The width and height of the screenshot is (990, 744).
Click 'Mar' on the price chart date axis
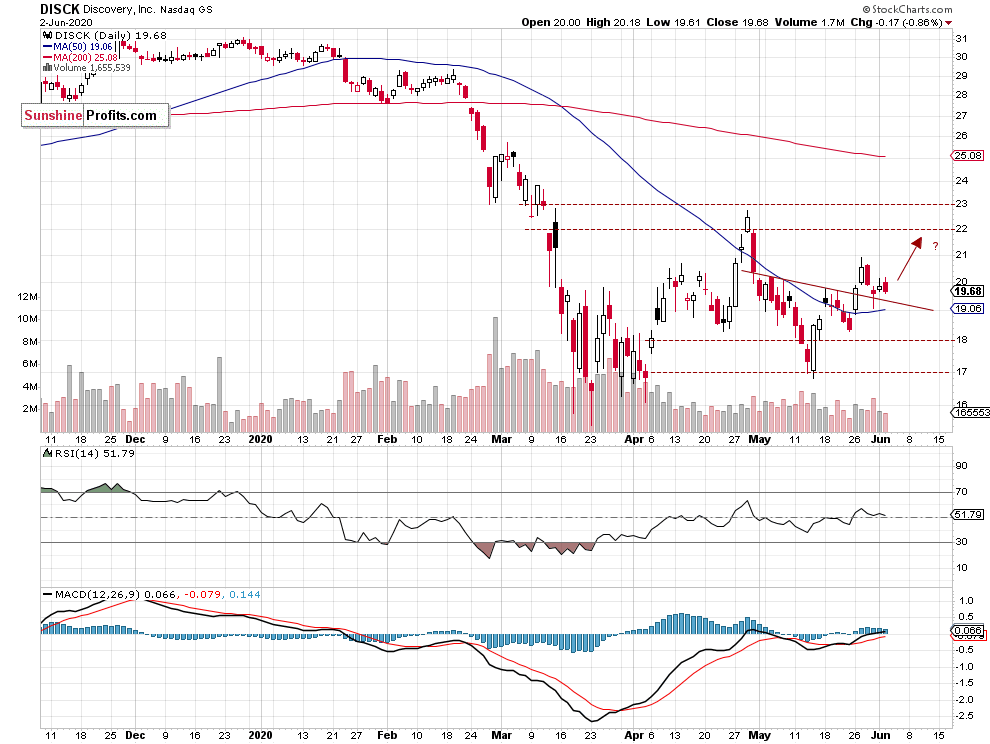(x=501, y=439)
